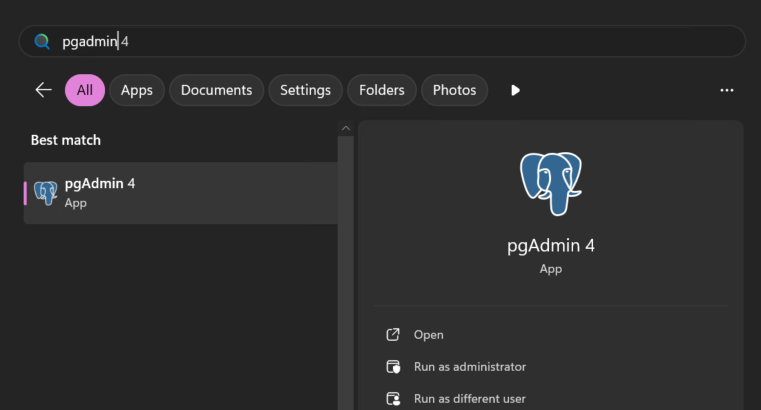761x410 pixels.
Task: Show only Photos results
Action: click(454, 90)
